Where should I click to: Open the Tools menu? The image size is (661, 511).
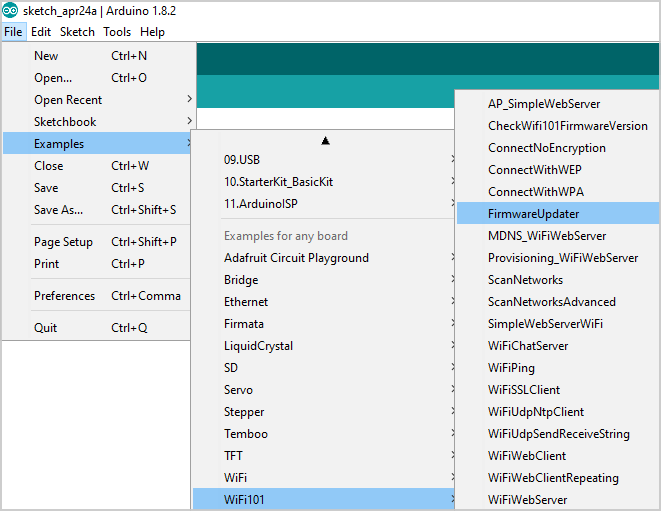(117, 32)
